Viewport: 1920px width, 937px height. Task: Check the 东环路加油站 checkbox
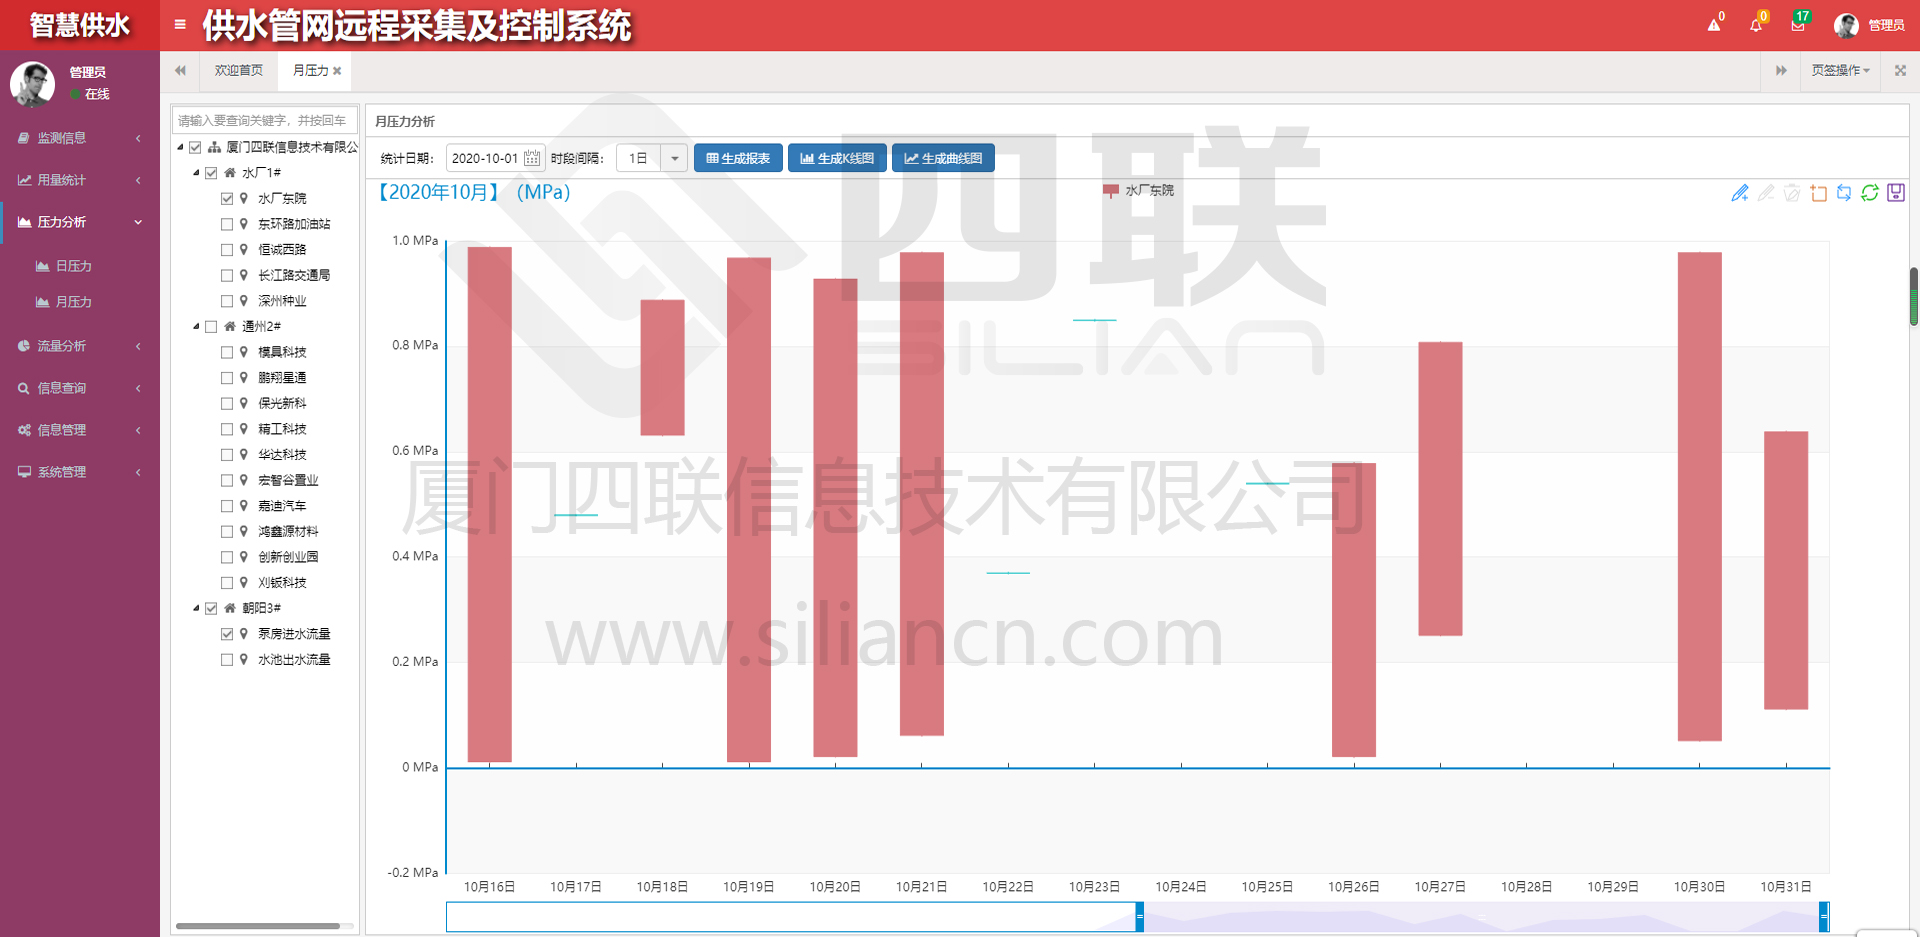point(227,224)
